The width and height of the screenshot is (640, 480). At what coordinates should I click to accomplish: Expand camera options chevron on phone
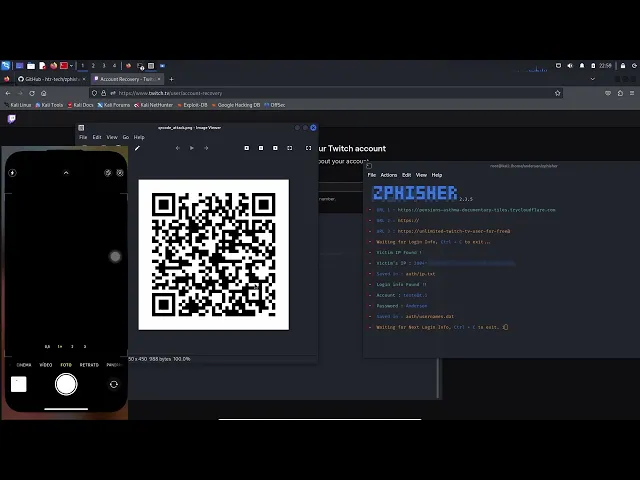66,173
